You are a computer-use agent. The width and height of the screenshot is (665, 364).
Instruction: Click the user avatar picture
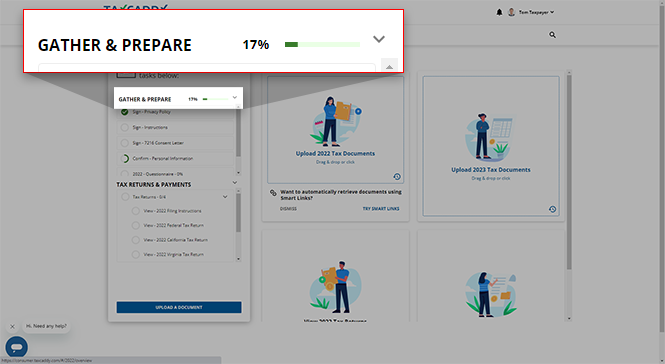[x=511, y=12]
